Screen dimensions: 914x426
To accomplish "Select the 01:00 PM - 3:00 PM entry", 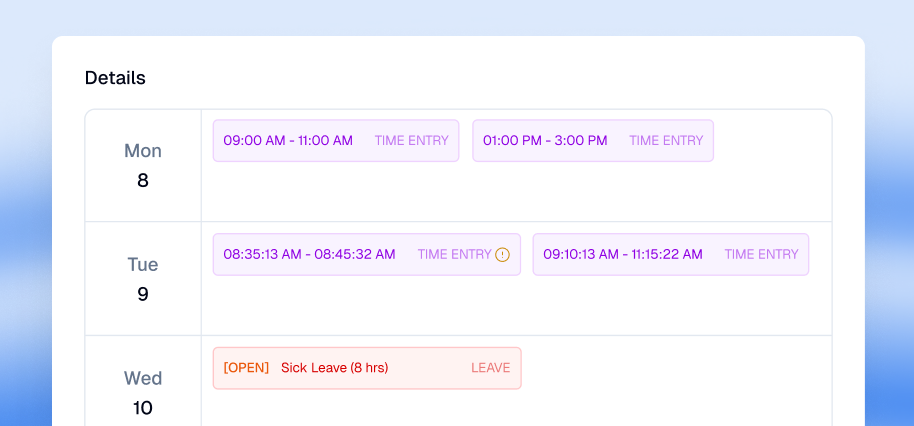I will point(545,141).
